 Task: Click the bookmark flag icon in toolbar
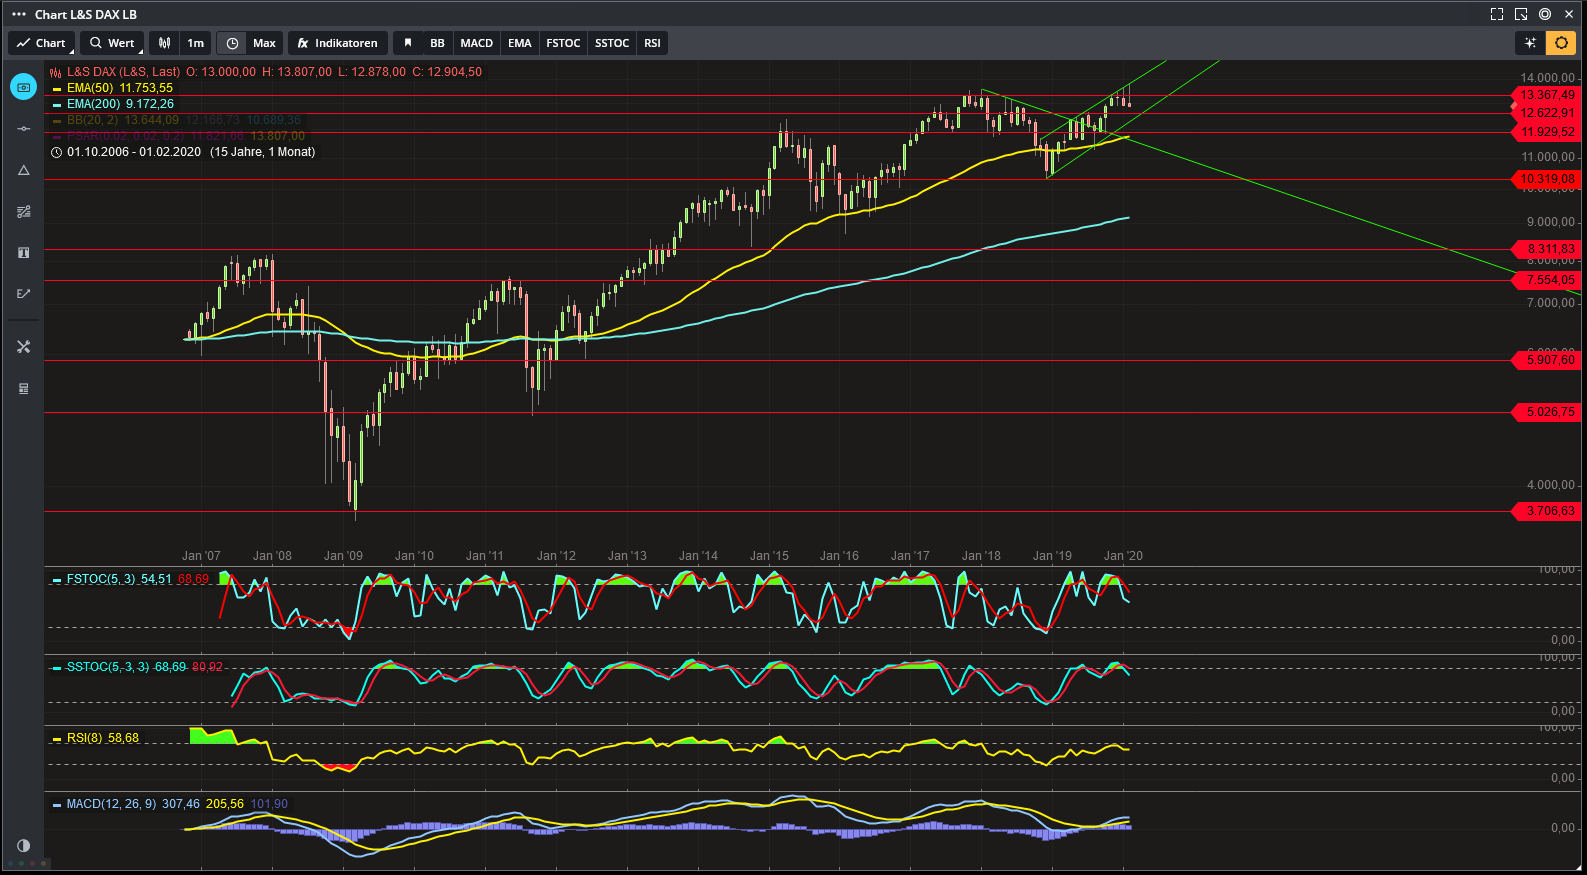[x=408, y=43]
